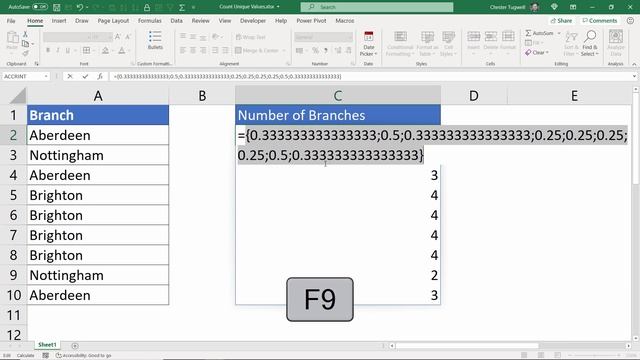Expand the formula bar with right-side chevron

pyautogui.click(x=634, y=76)
